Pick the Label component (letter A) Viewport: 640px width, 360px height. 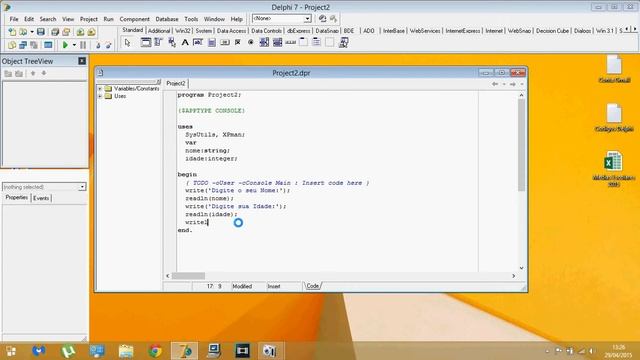185,42
